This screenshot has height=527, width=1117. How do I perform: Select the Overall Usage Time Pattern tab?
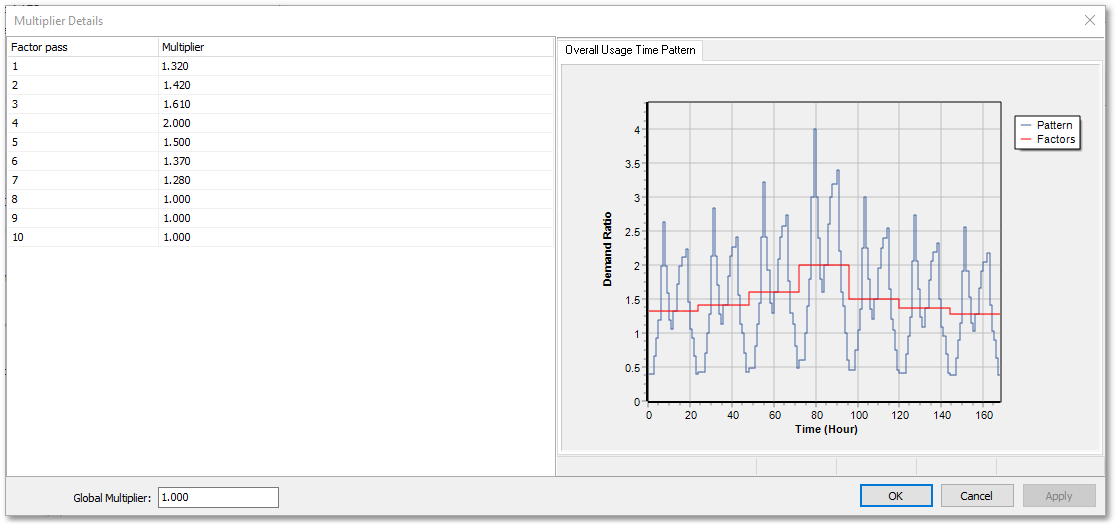[x=630, y=51]
